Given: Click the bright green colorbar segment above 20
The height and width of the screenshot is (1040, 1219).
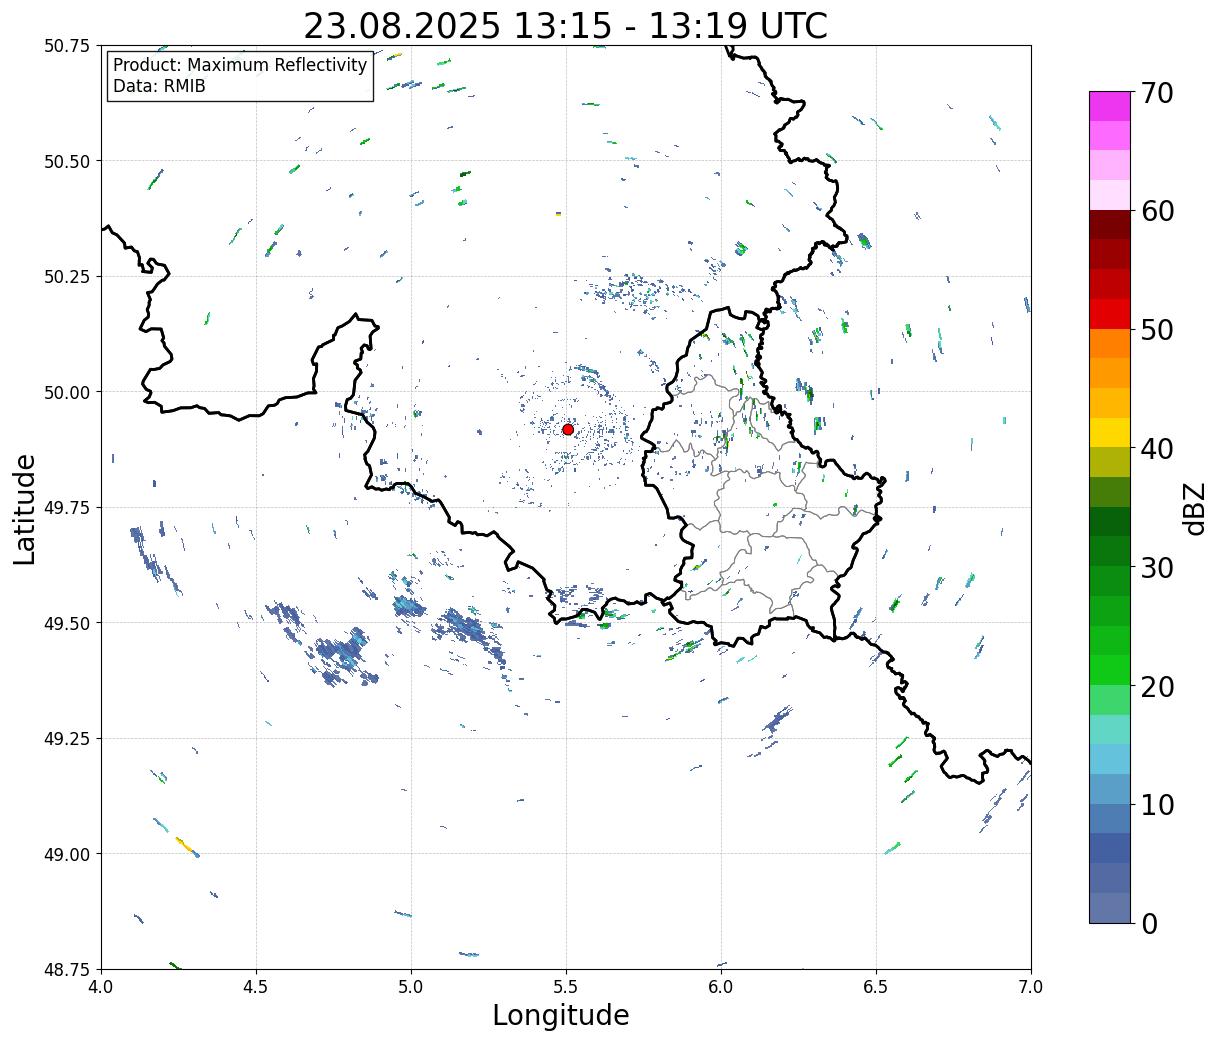Looking at the screenshot, I should tap(1110, 670).
